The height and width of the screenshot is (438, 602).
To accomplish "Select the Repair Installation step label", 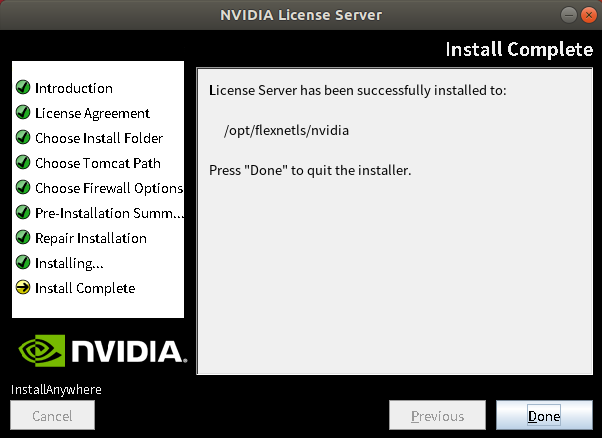I will [x=91, y=238].
